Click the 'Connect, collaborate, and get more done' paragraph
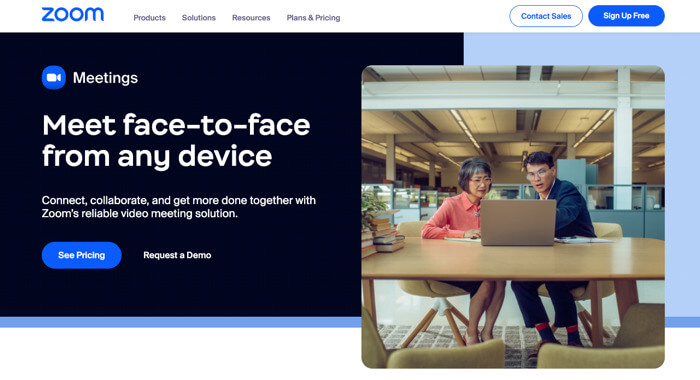Screen dimensions: 700x380 [x=179, y=207]
